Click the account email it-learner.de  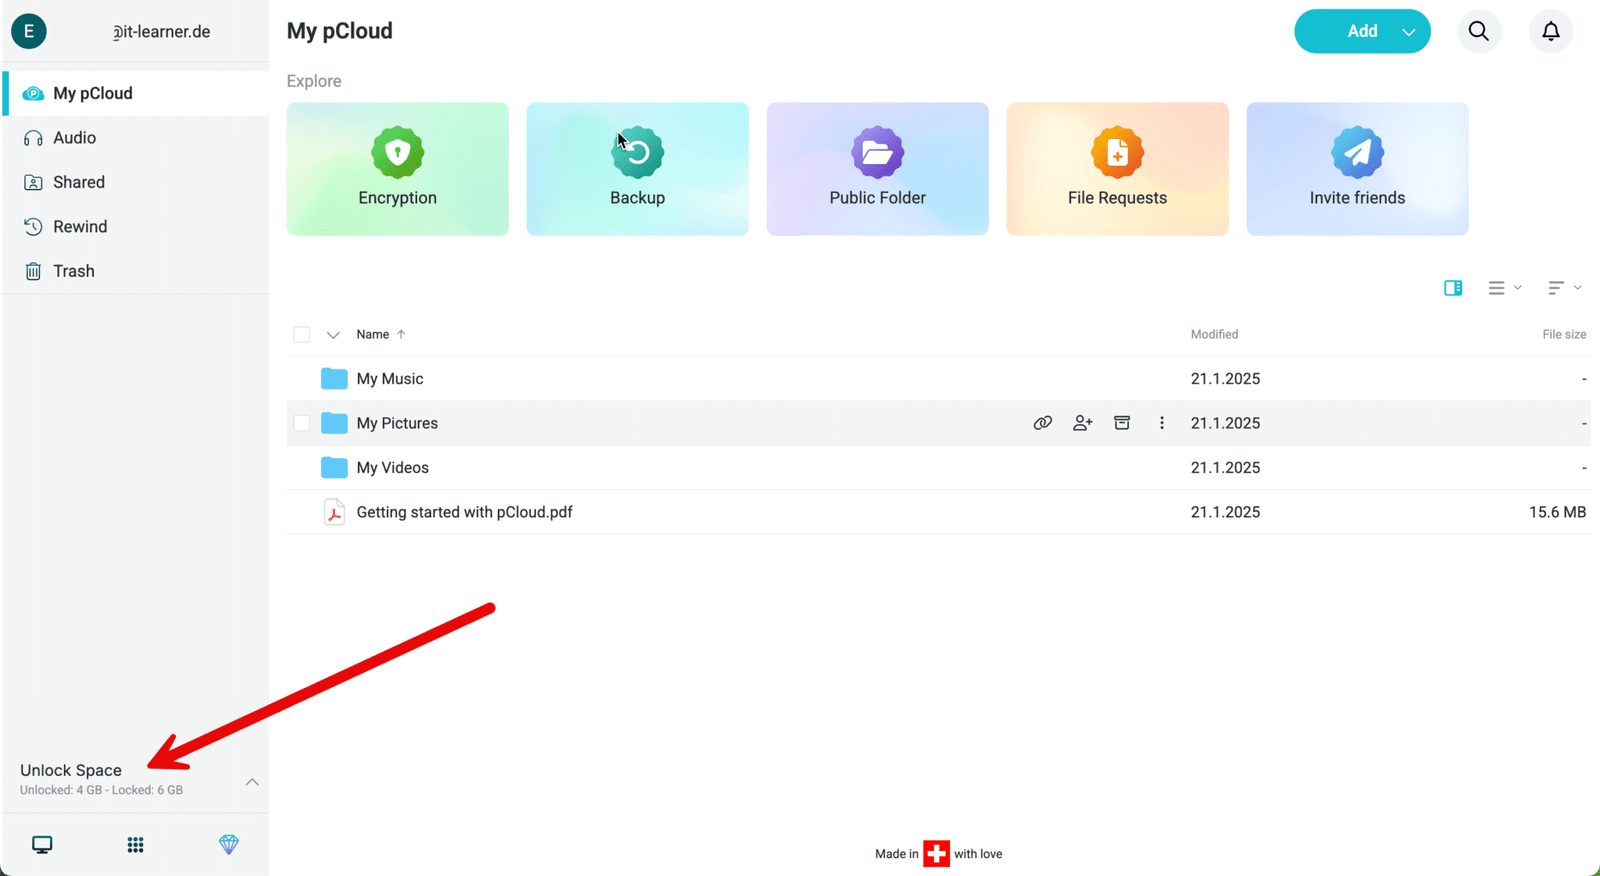tap(161, 31)
